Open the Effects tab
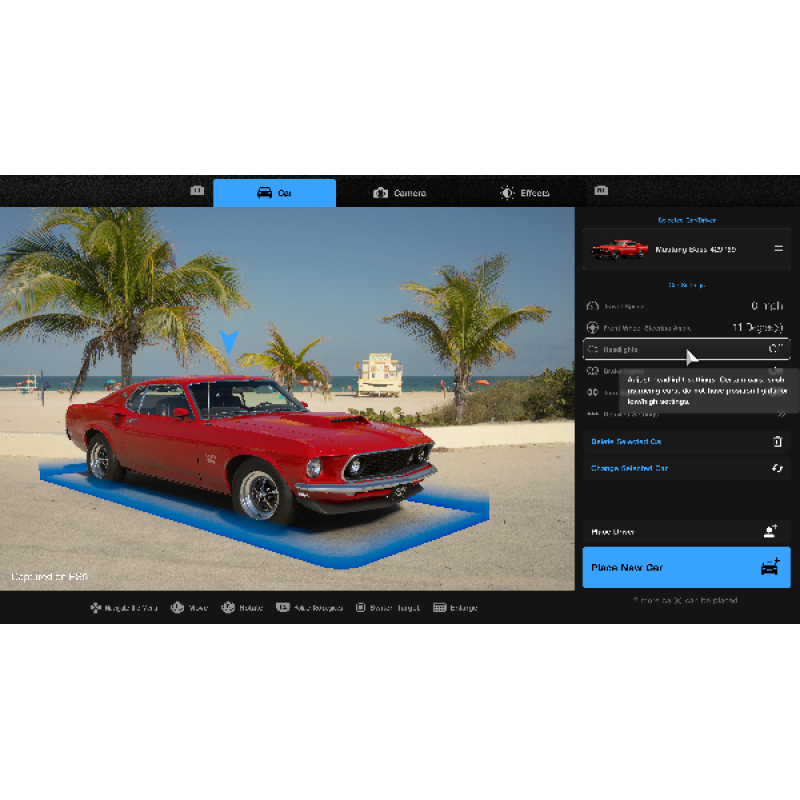This screenshot has width=800, height=800. click(525, 193)
